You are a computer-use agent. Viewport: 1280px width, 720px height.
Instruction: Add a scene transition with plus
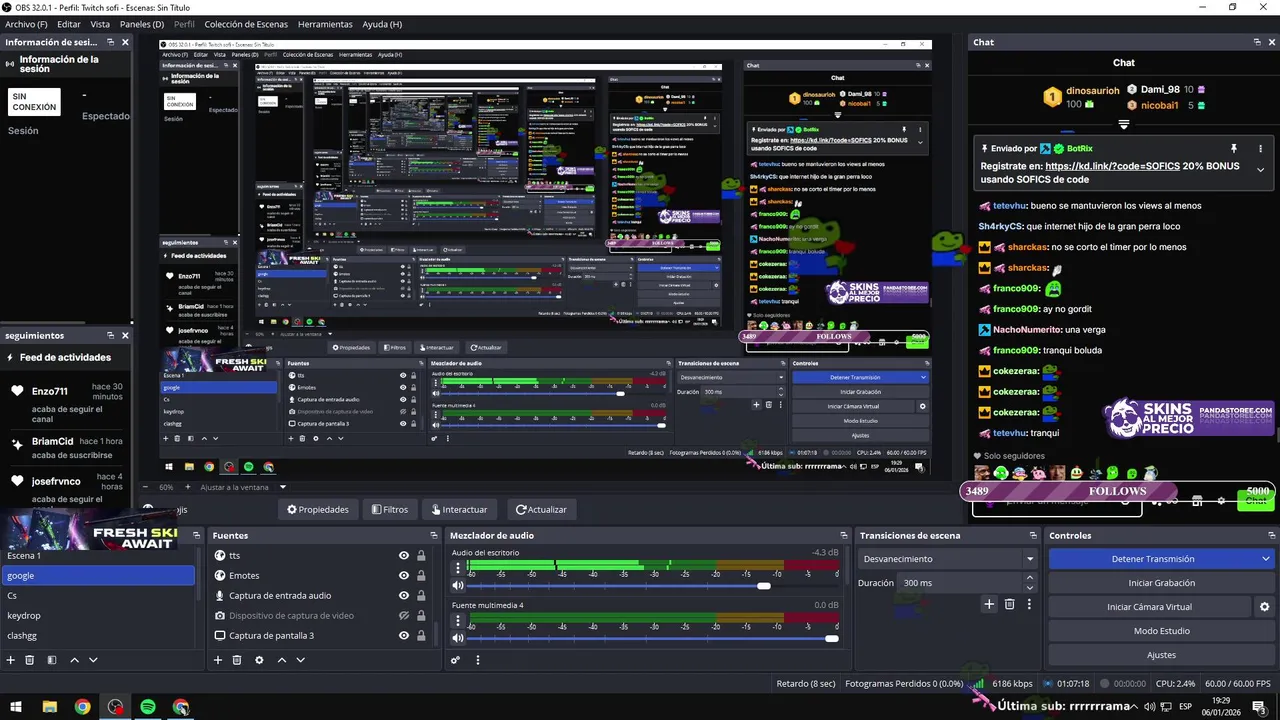point(989,604)
